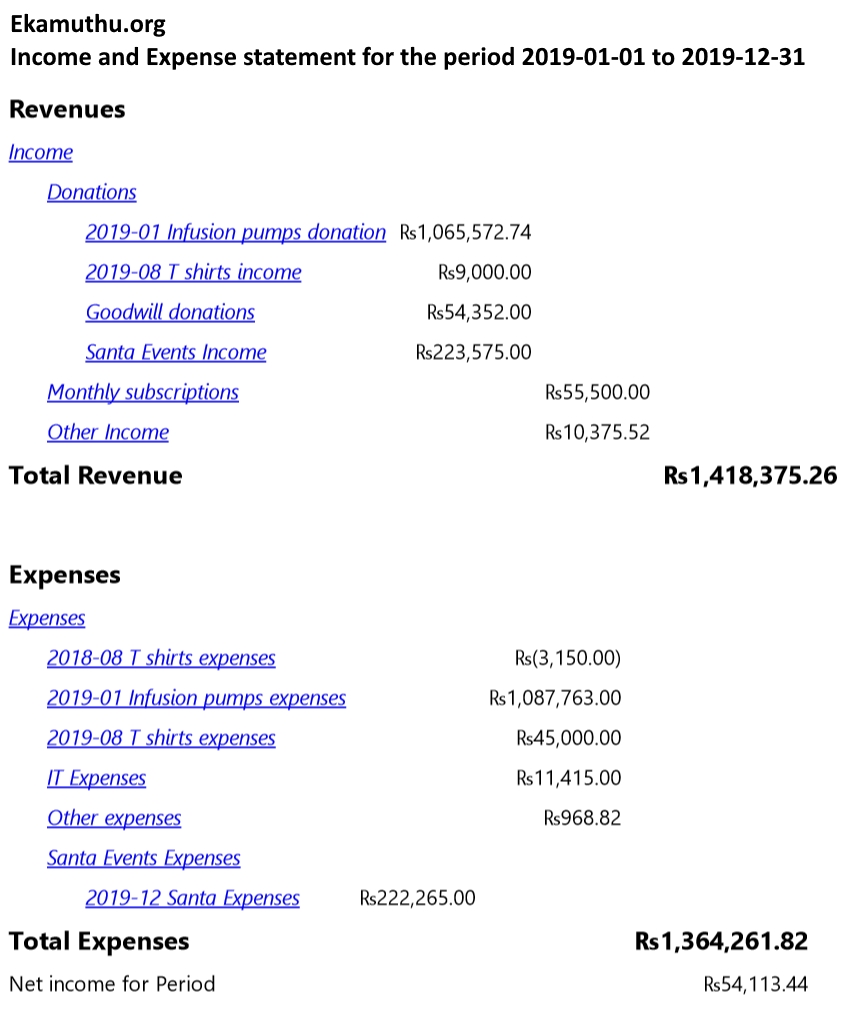Open the Other Income link
The image size is (843, 1019).
point(108,432)
